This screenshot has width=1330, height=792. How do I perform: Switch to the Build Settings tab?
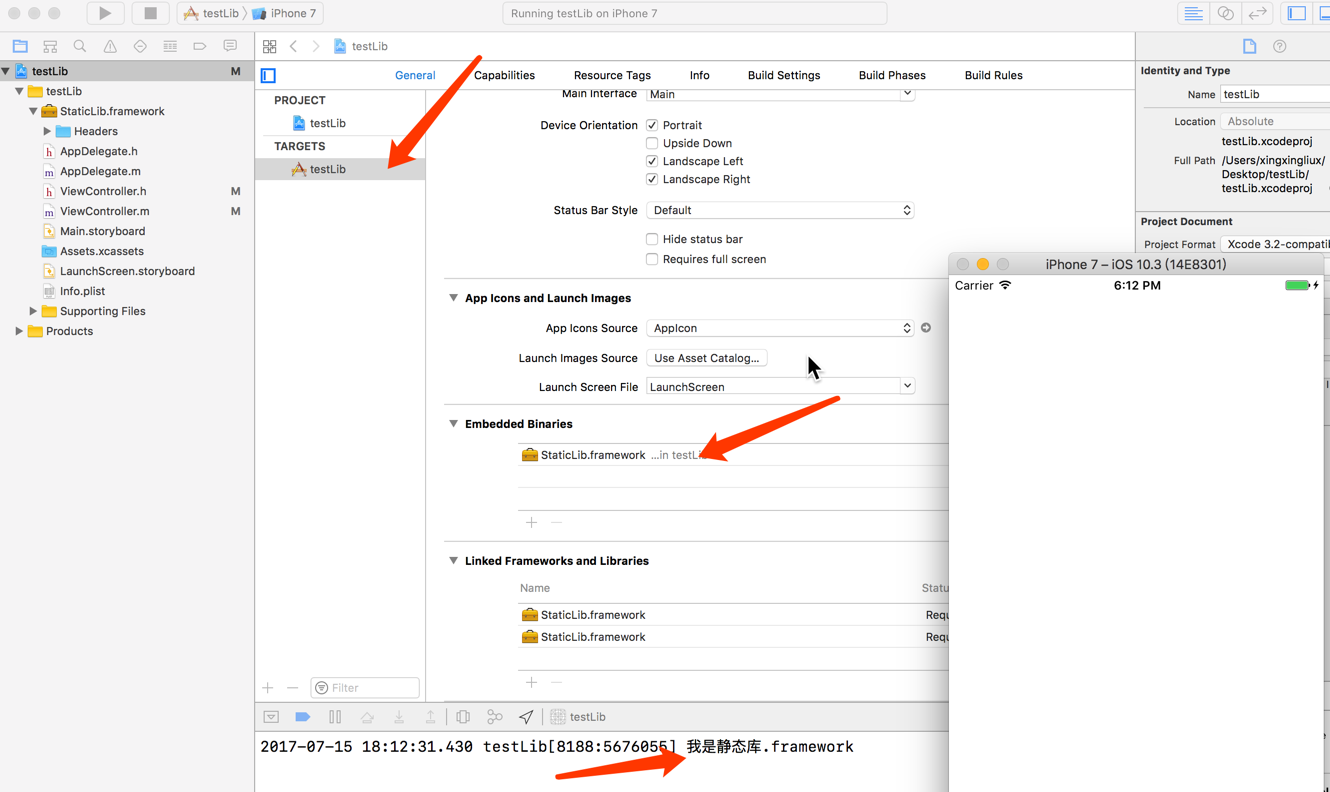pyautogui.click(x=784, y=75)
